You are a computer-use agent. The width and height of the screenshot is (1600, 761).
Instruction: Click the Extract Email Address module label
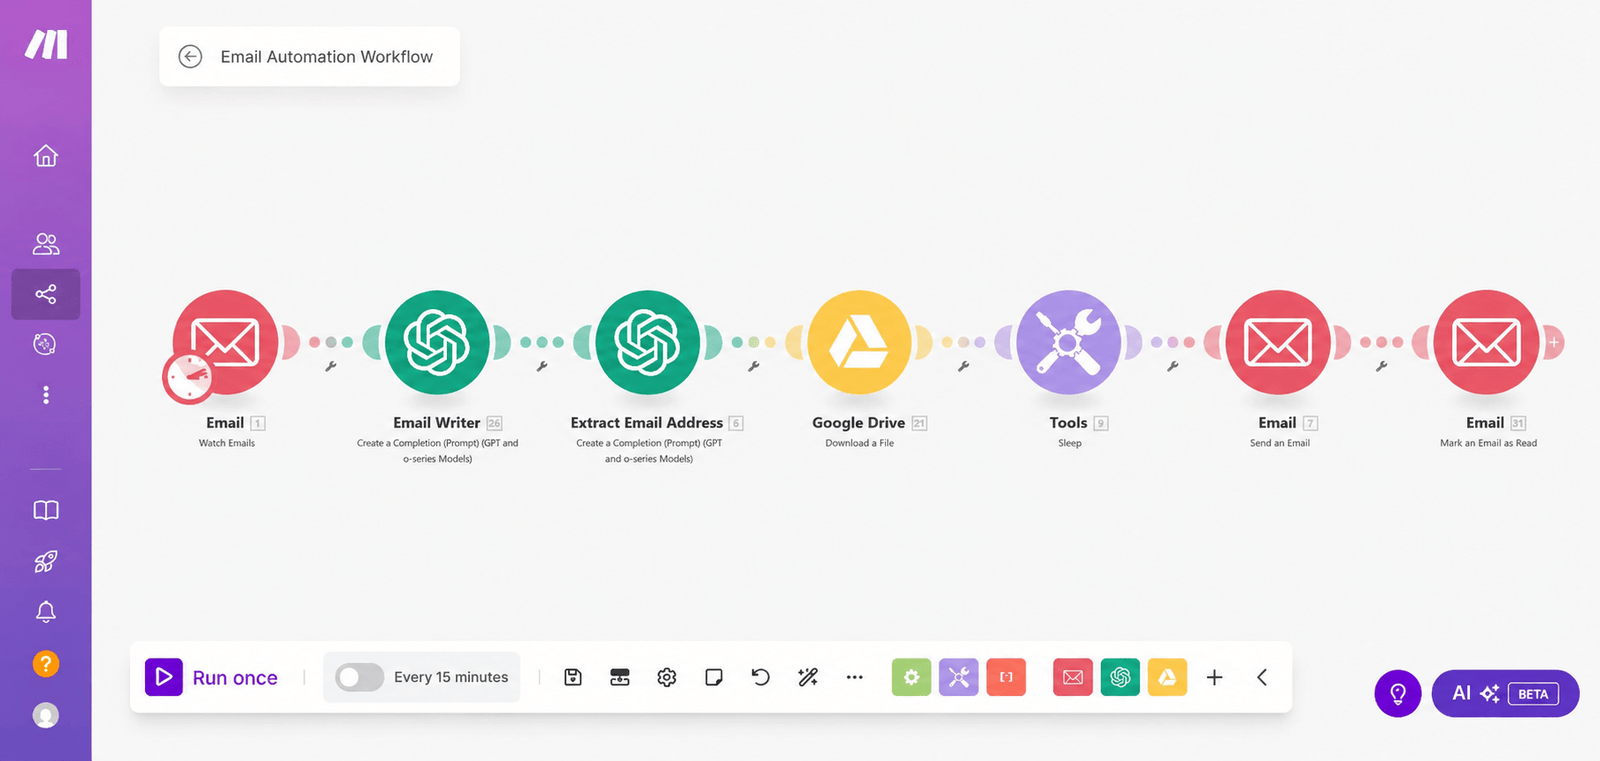click(647, 423)
